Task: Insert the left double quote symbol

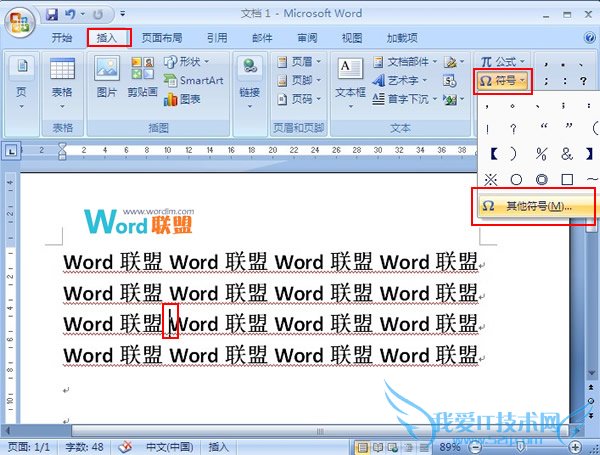Action: coord(543,126)
